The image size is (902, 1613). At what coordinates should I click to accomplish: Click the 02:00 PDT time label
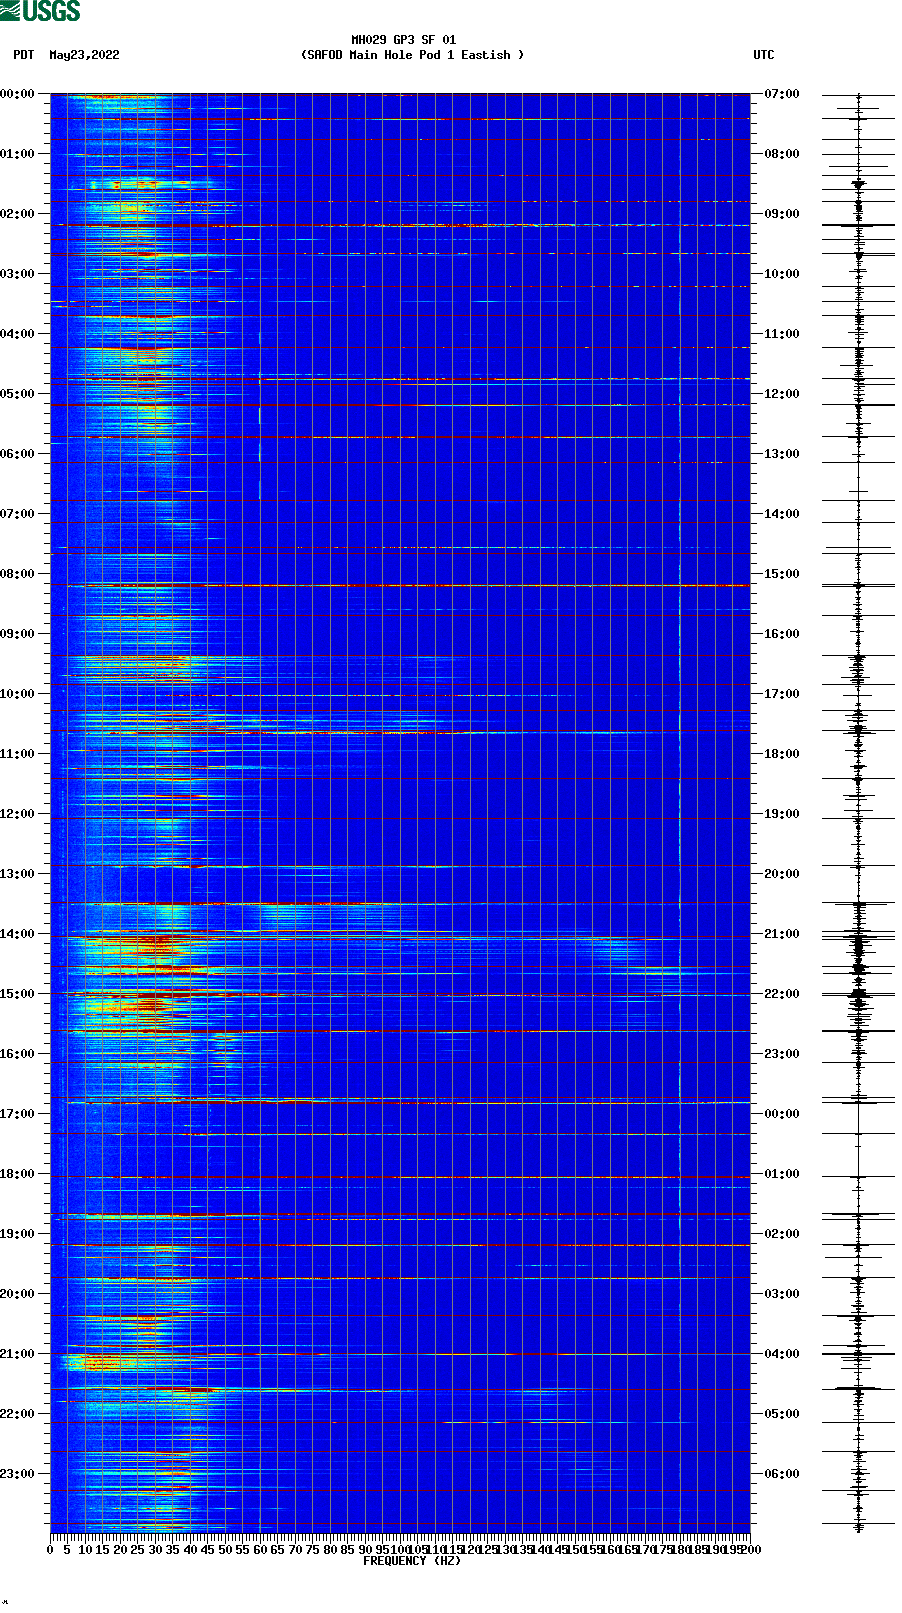pyautogui.click(x=17, y=214)
